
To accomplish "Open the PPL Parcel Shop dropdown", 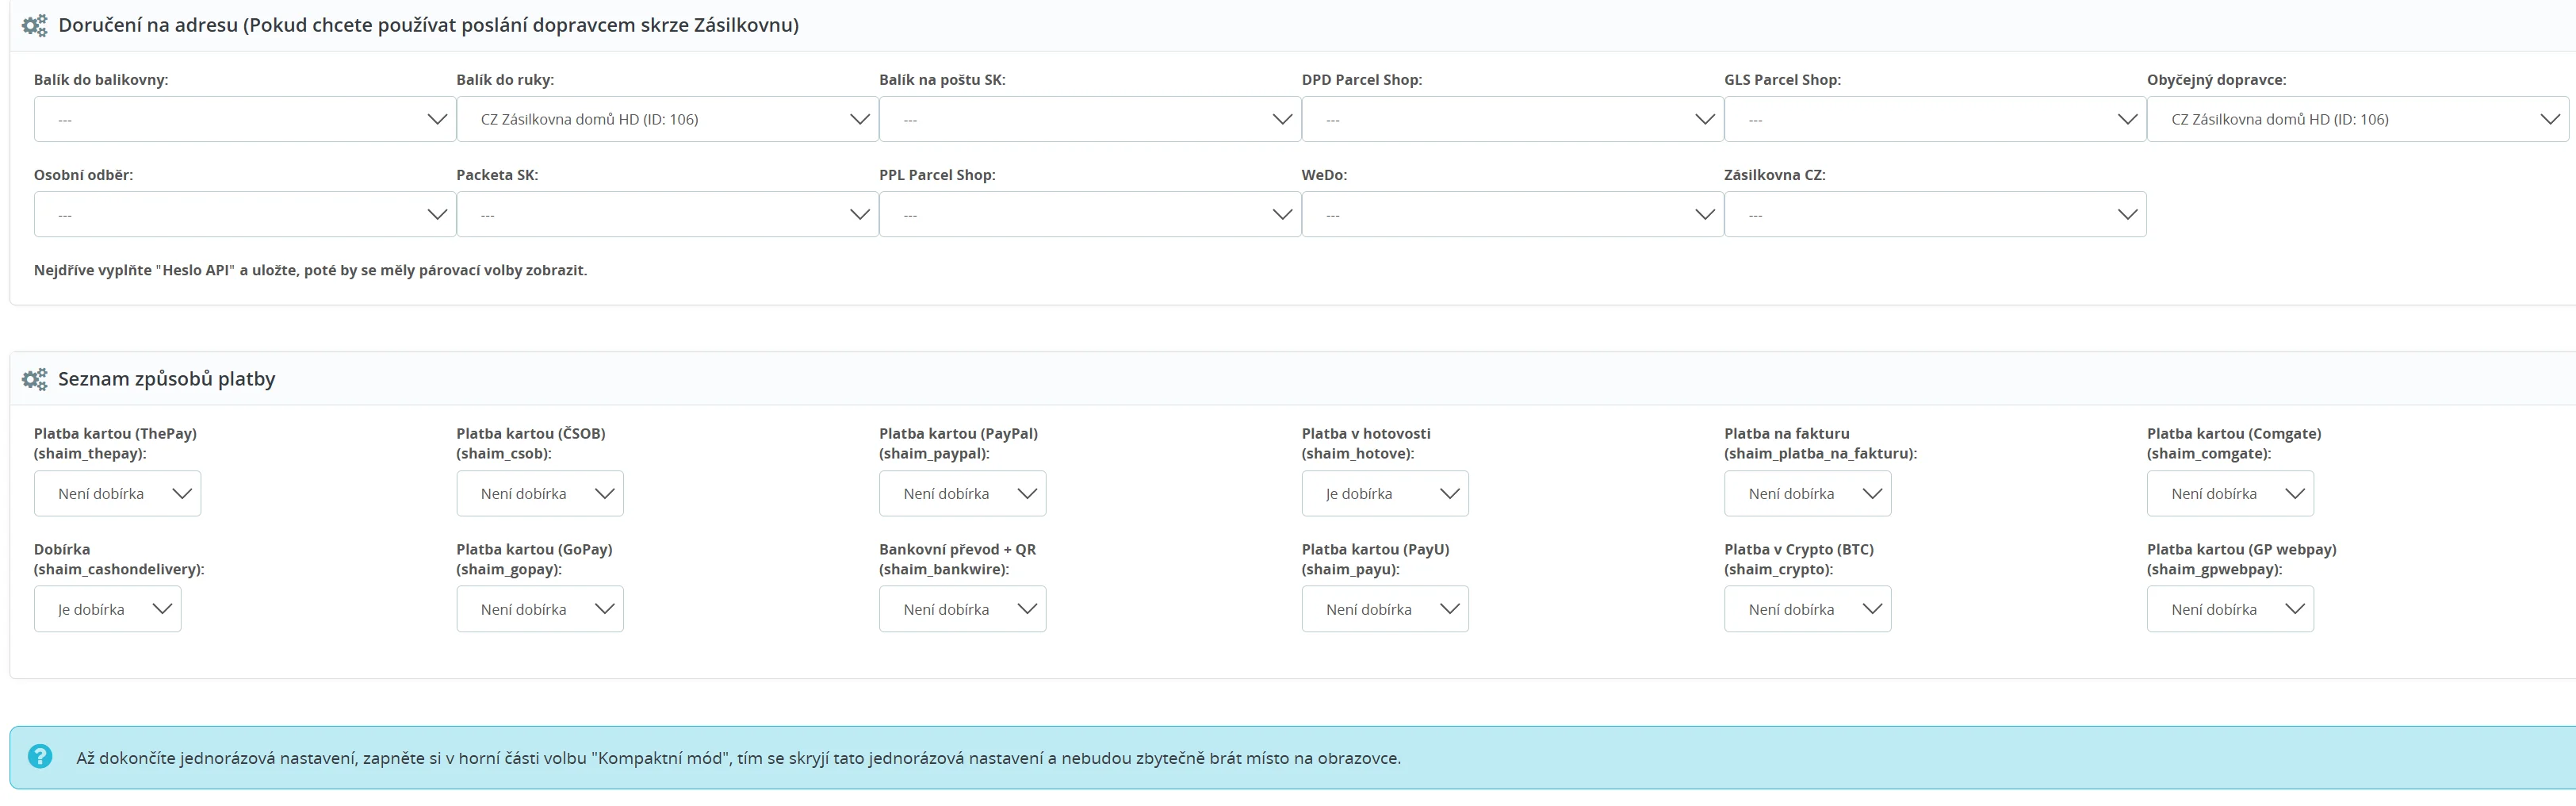I will tap(1089, 214).
